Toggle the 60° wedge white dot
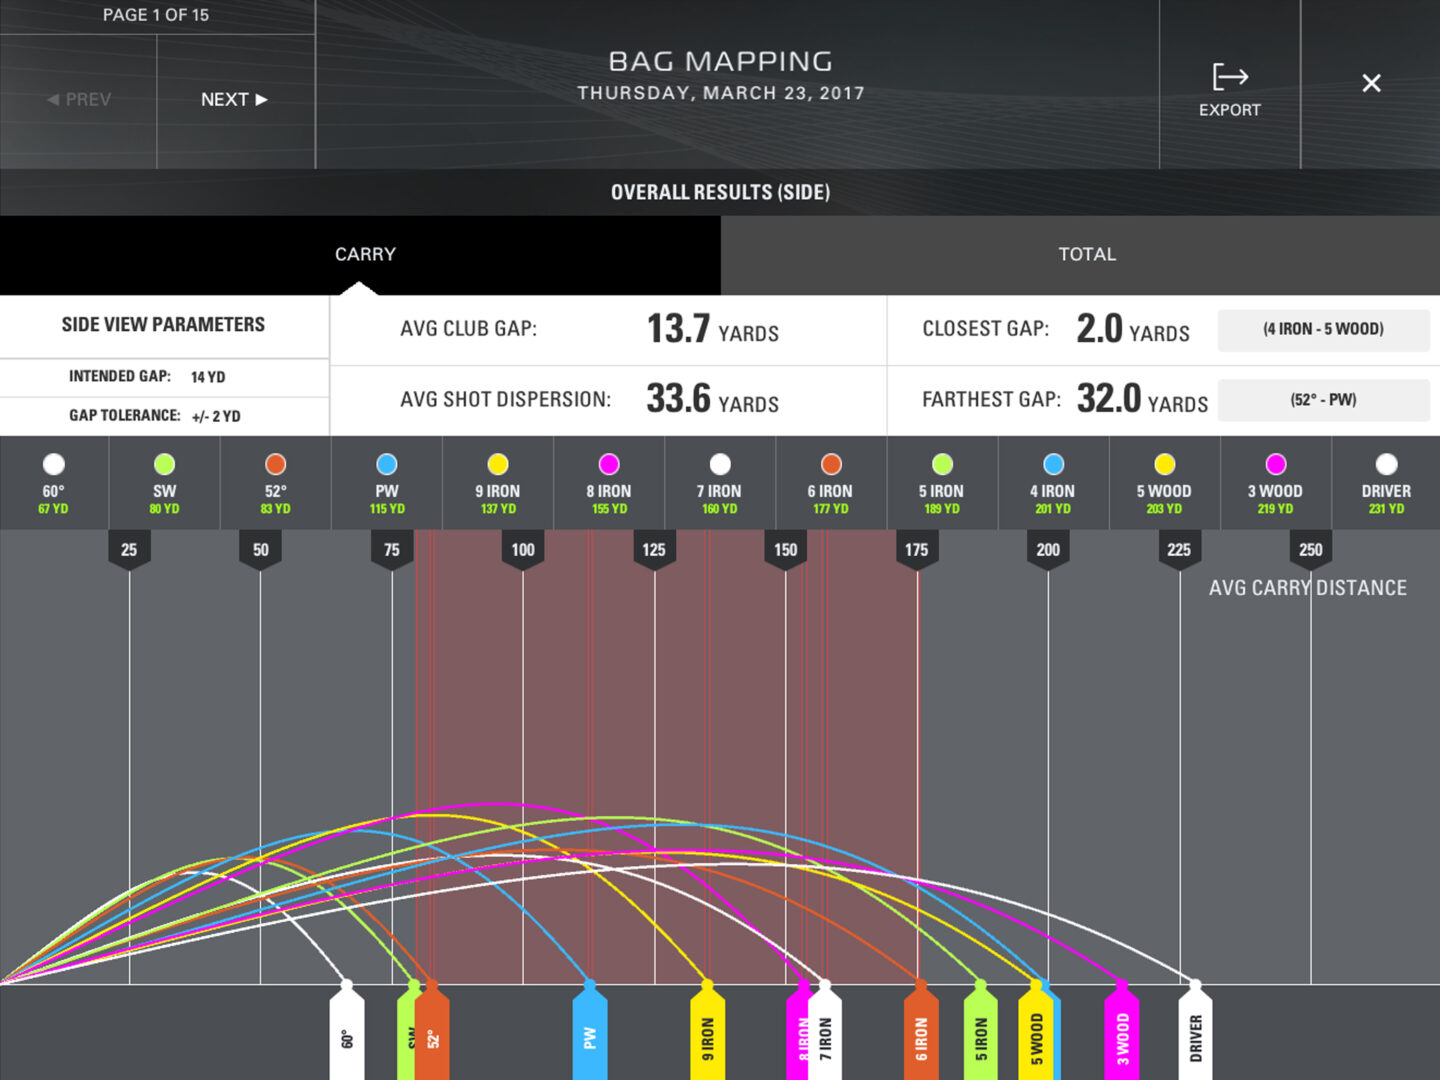This screenshot has height=1080, width=1440. 54,464
